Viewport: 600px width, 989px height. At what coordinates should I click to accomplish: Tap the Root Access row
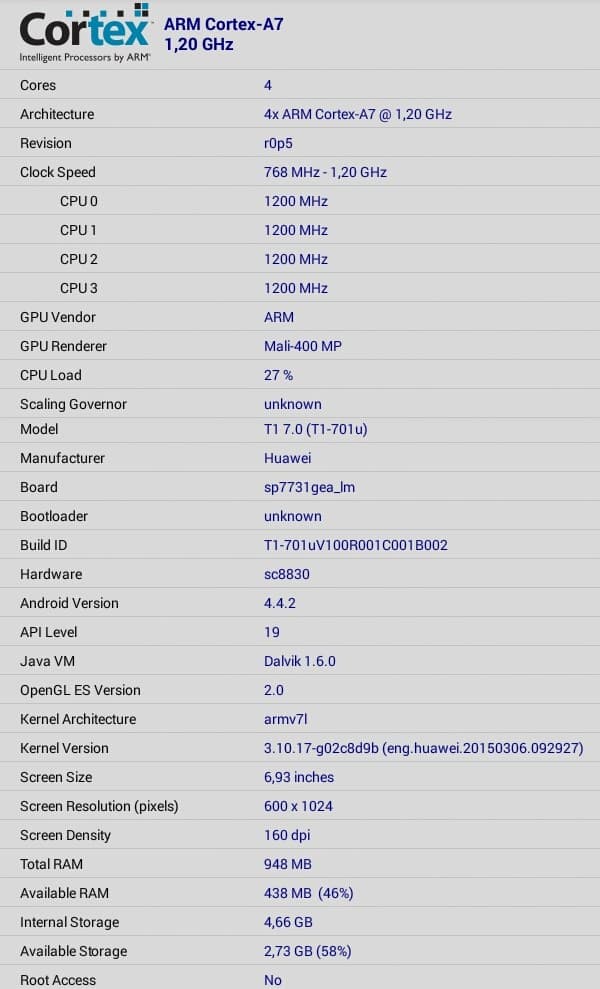pyautogui.click(x=300, y=980)
